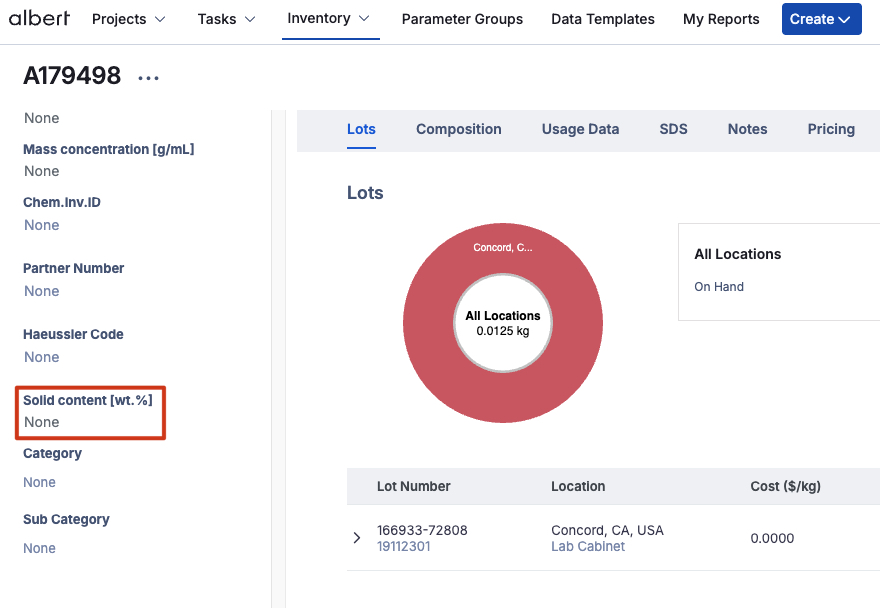Open the SDS tab
This screenshot has width=880, height=608.
(673, 129)
